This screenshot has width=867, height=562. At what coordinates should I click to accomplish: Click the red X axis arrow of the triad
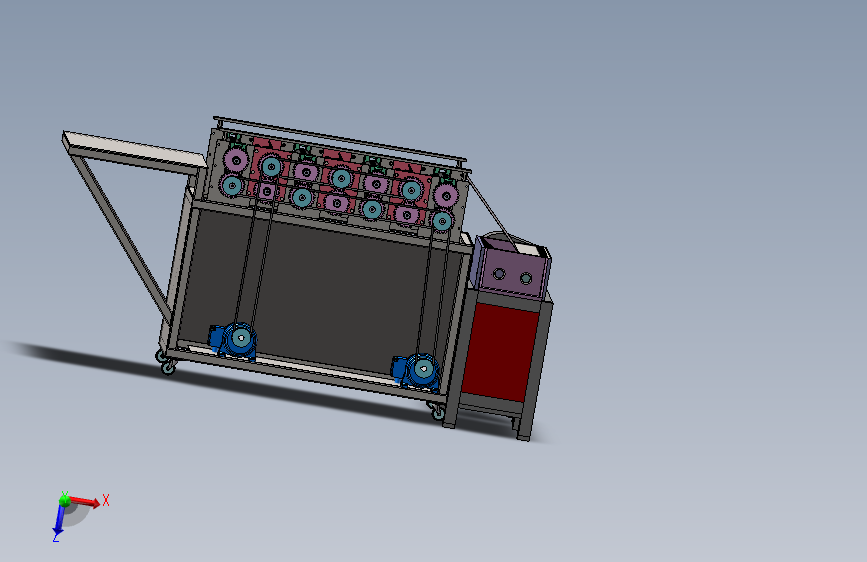84,501
